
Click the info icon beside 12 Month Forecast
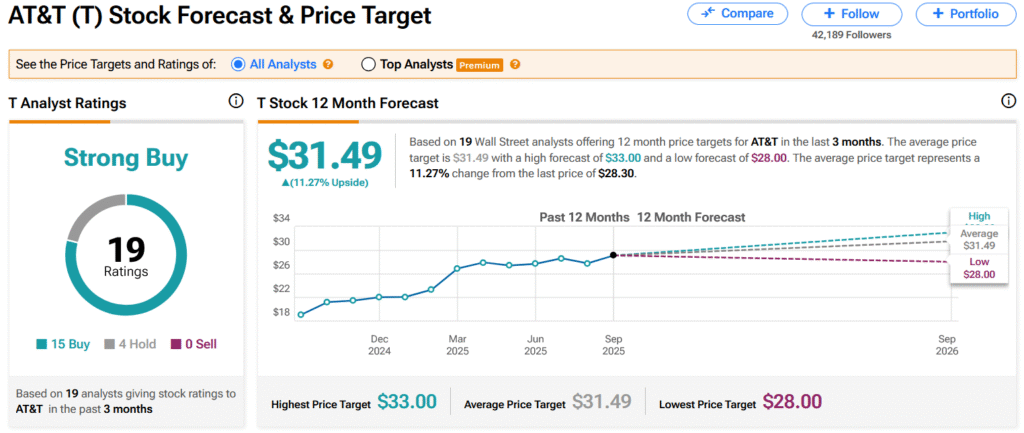pyautogui.click(x=1008, y=102)
